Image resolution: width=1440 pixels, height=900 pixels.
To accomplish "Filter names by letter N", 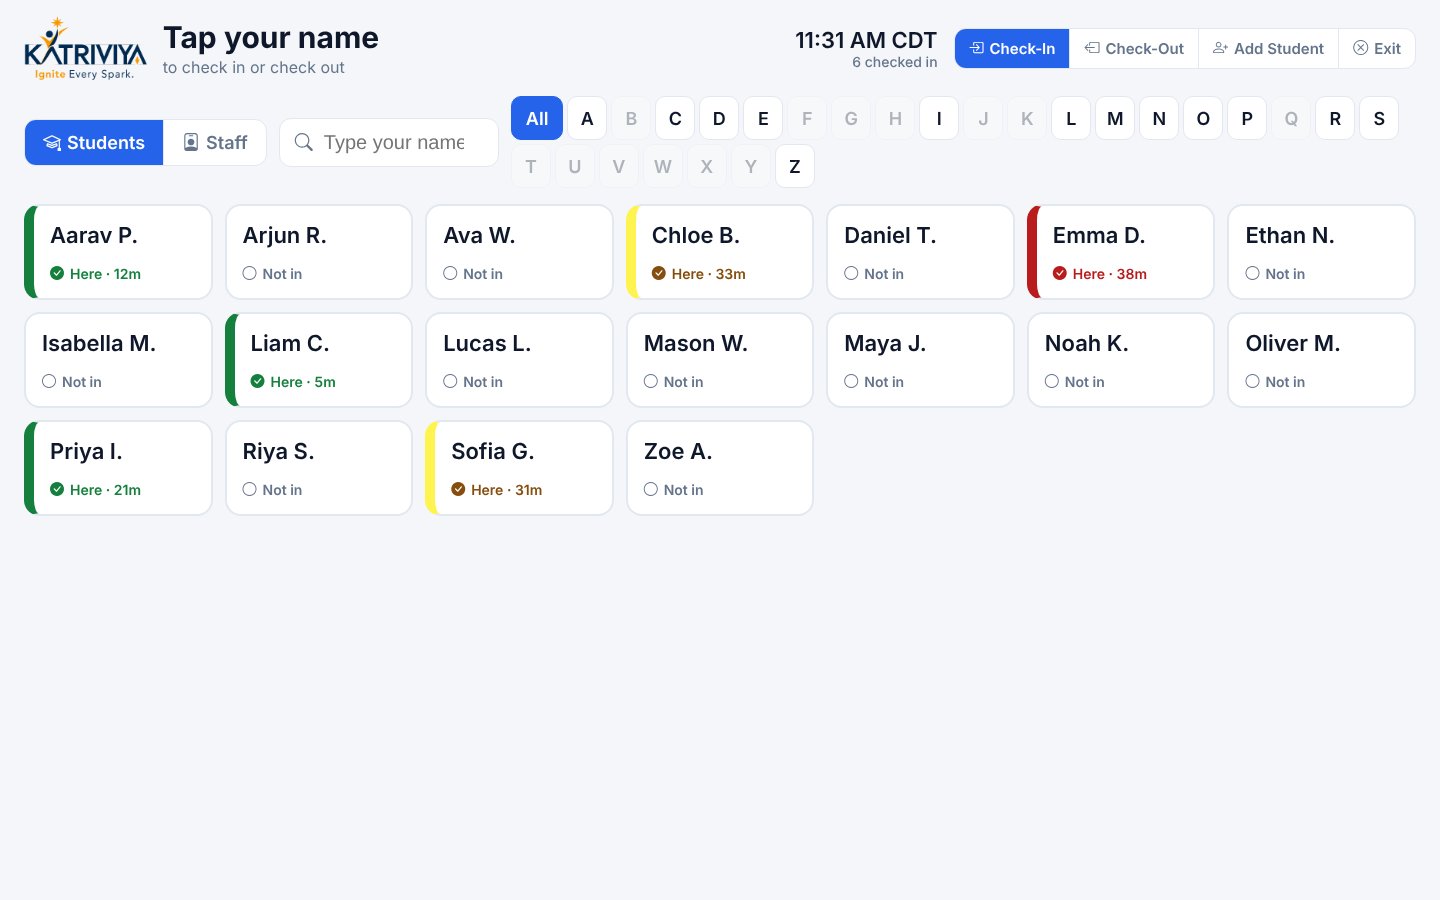I will pyautogui.click(x=1159, y=118).
